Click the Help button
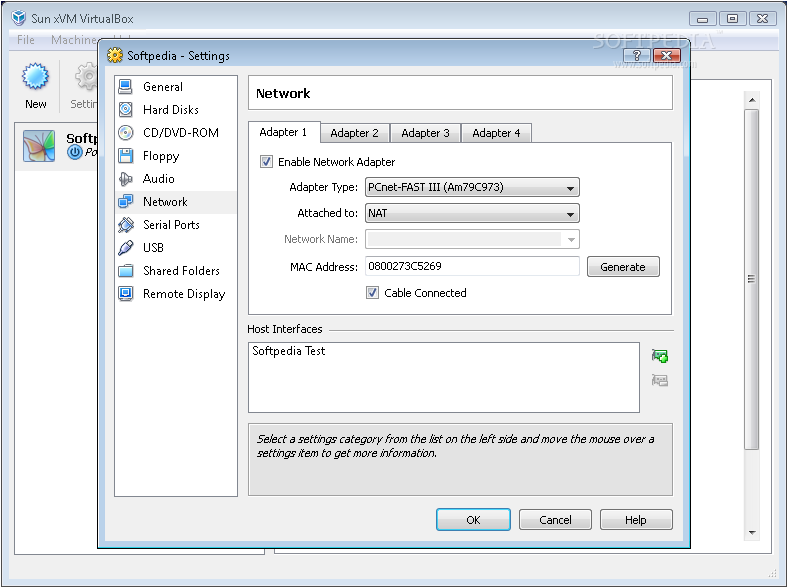787x587 pixels. point(636,520)
